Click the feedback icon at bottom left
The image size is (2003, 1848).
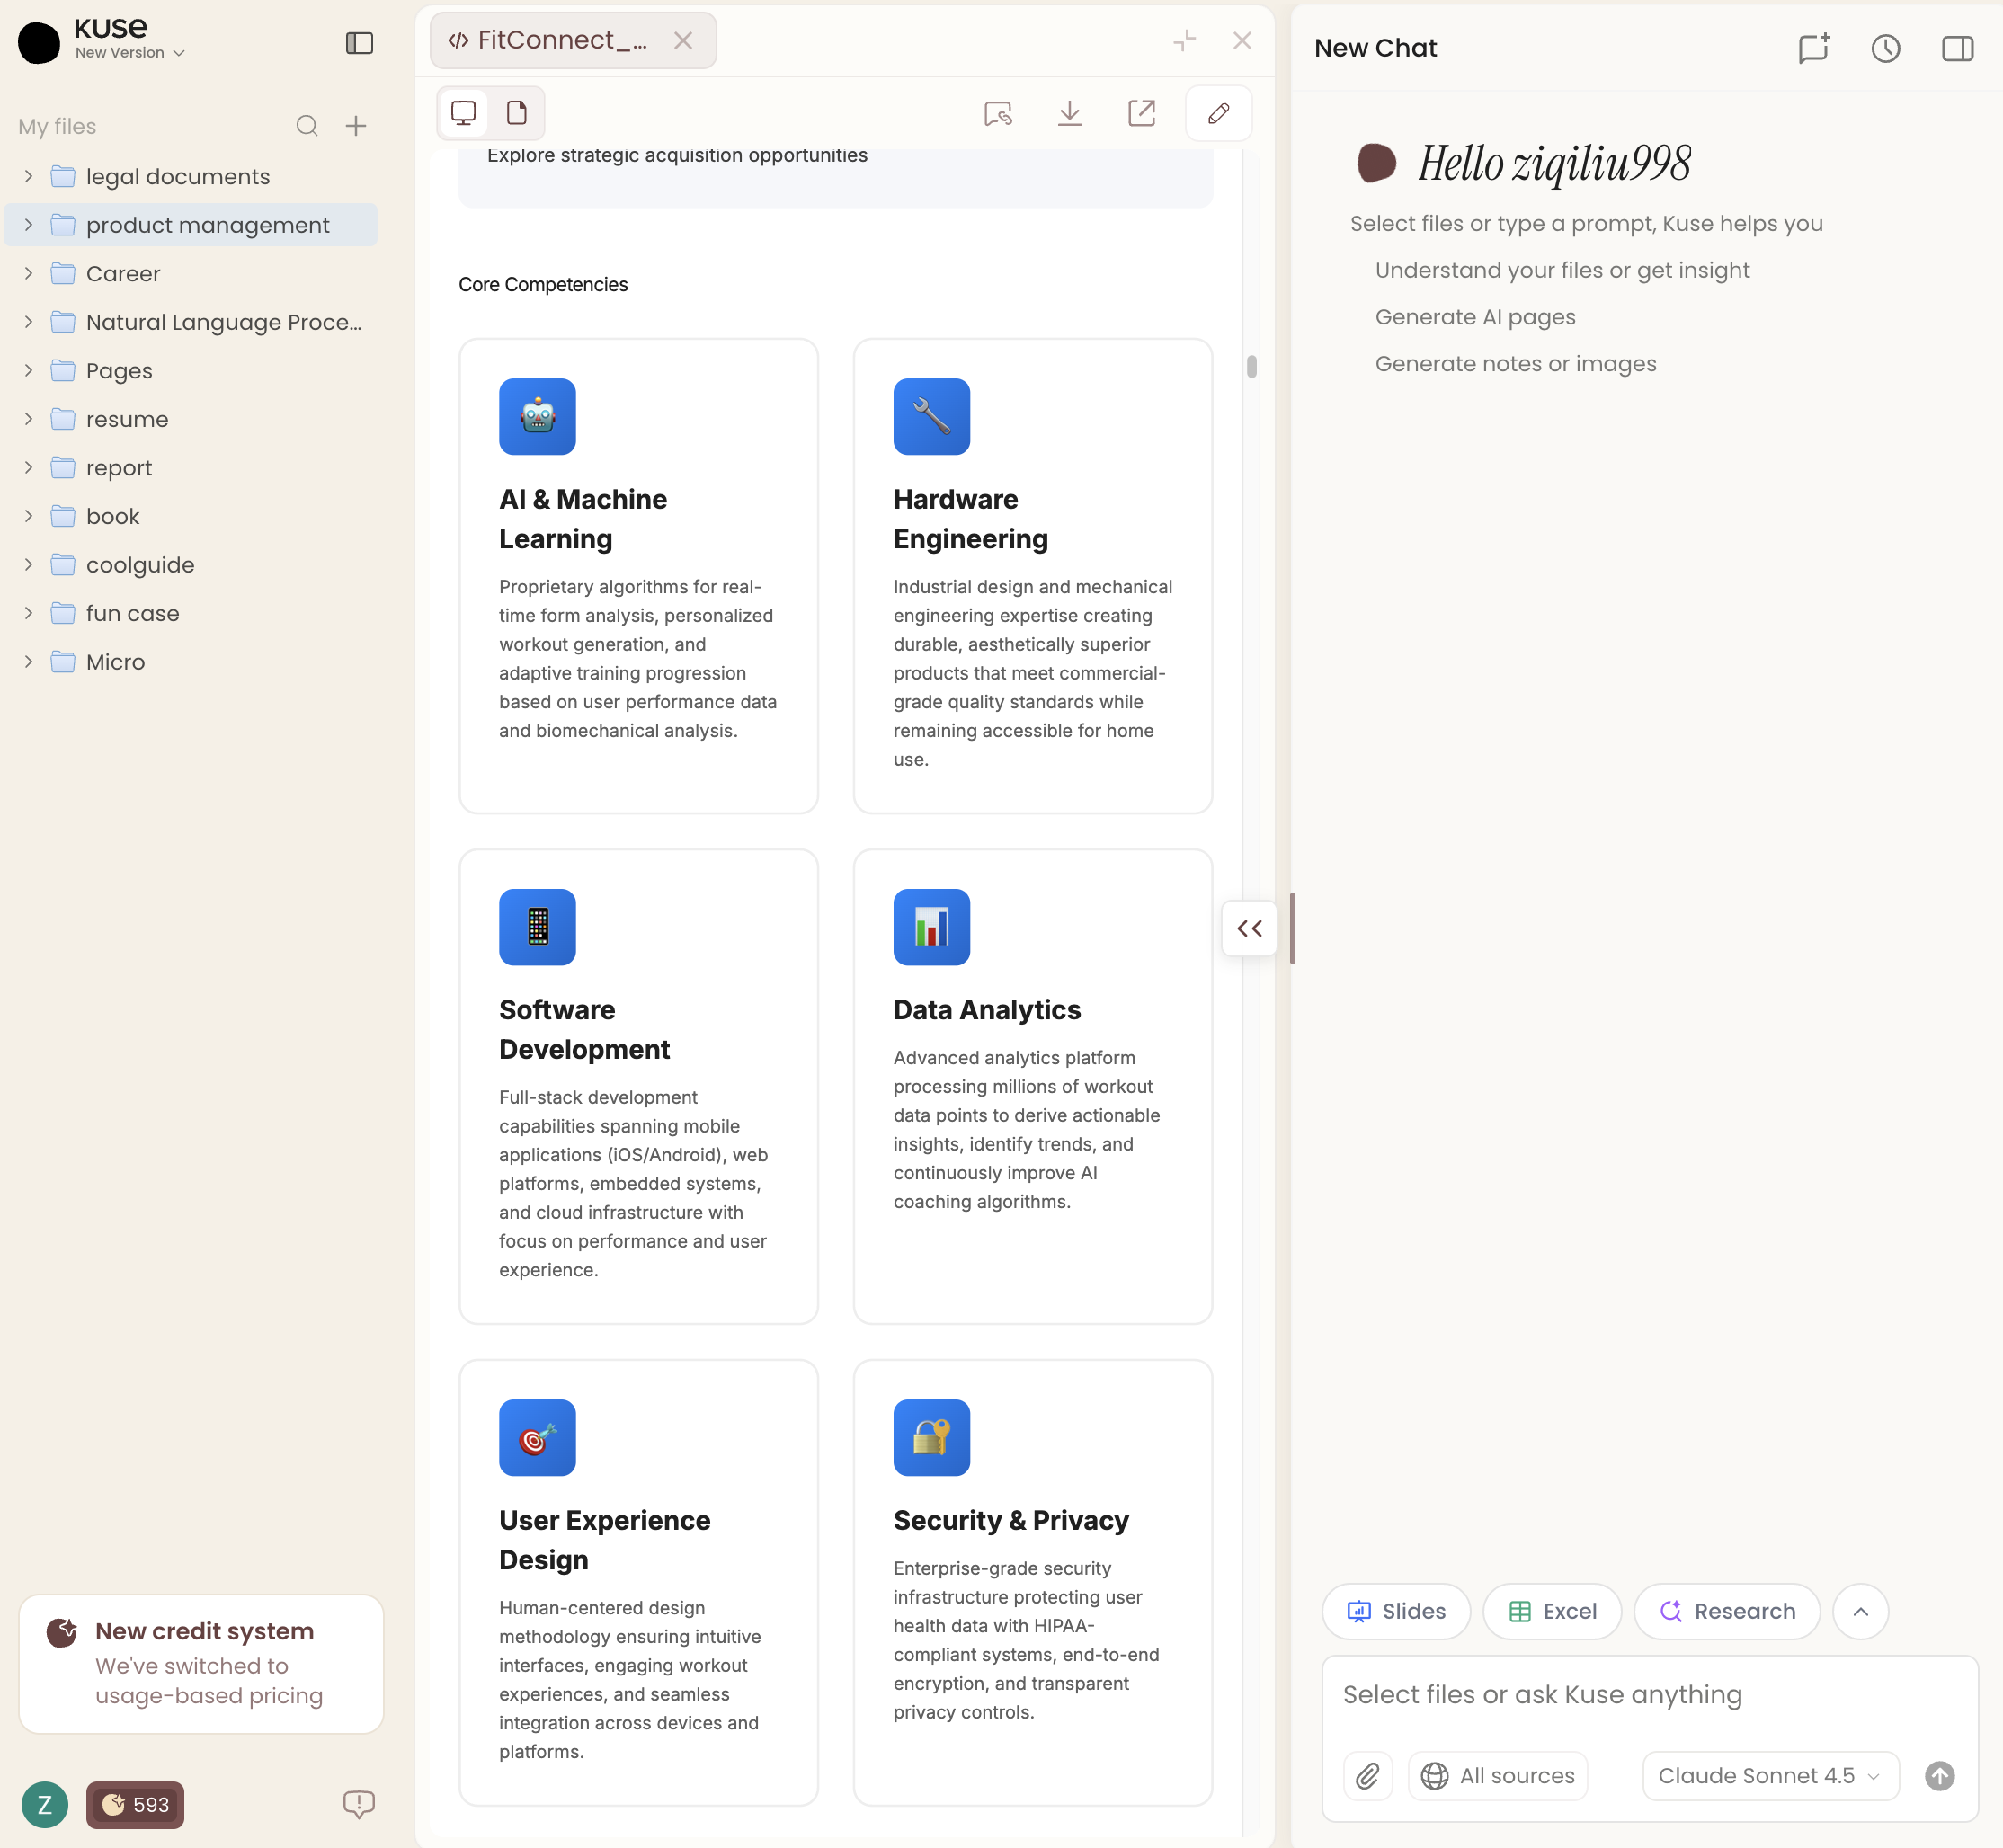pyautogui.click(x=358, y=1803)
